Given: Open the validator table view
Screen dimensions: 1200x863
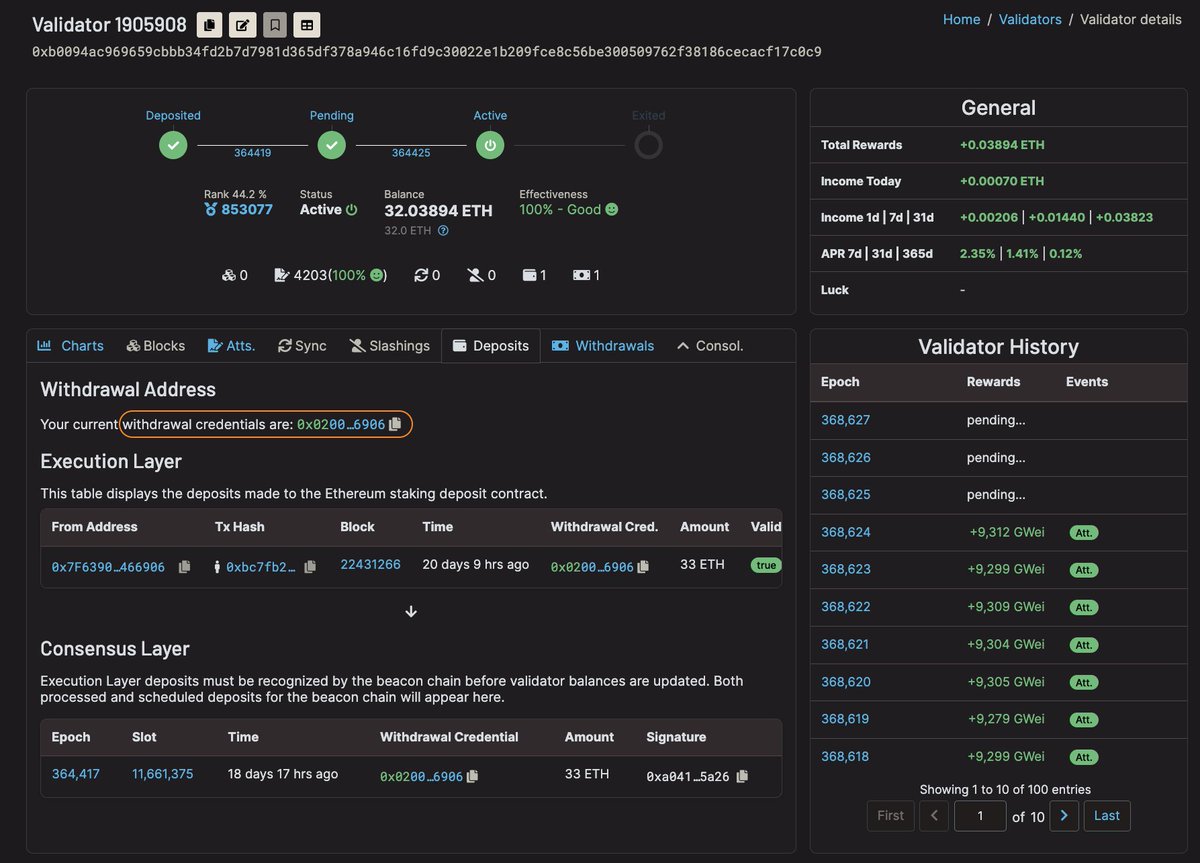Looking at the screenshot, I should 306,24.
